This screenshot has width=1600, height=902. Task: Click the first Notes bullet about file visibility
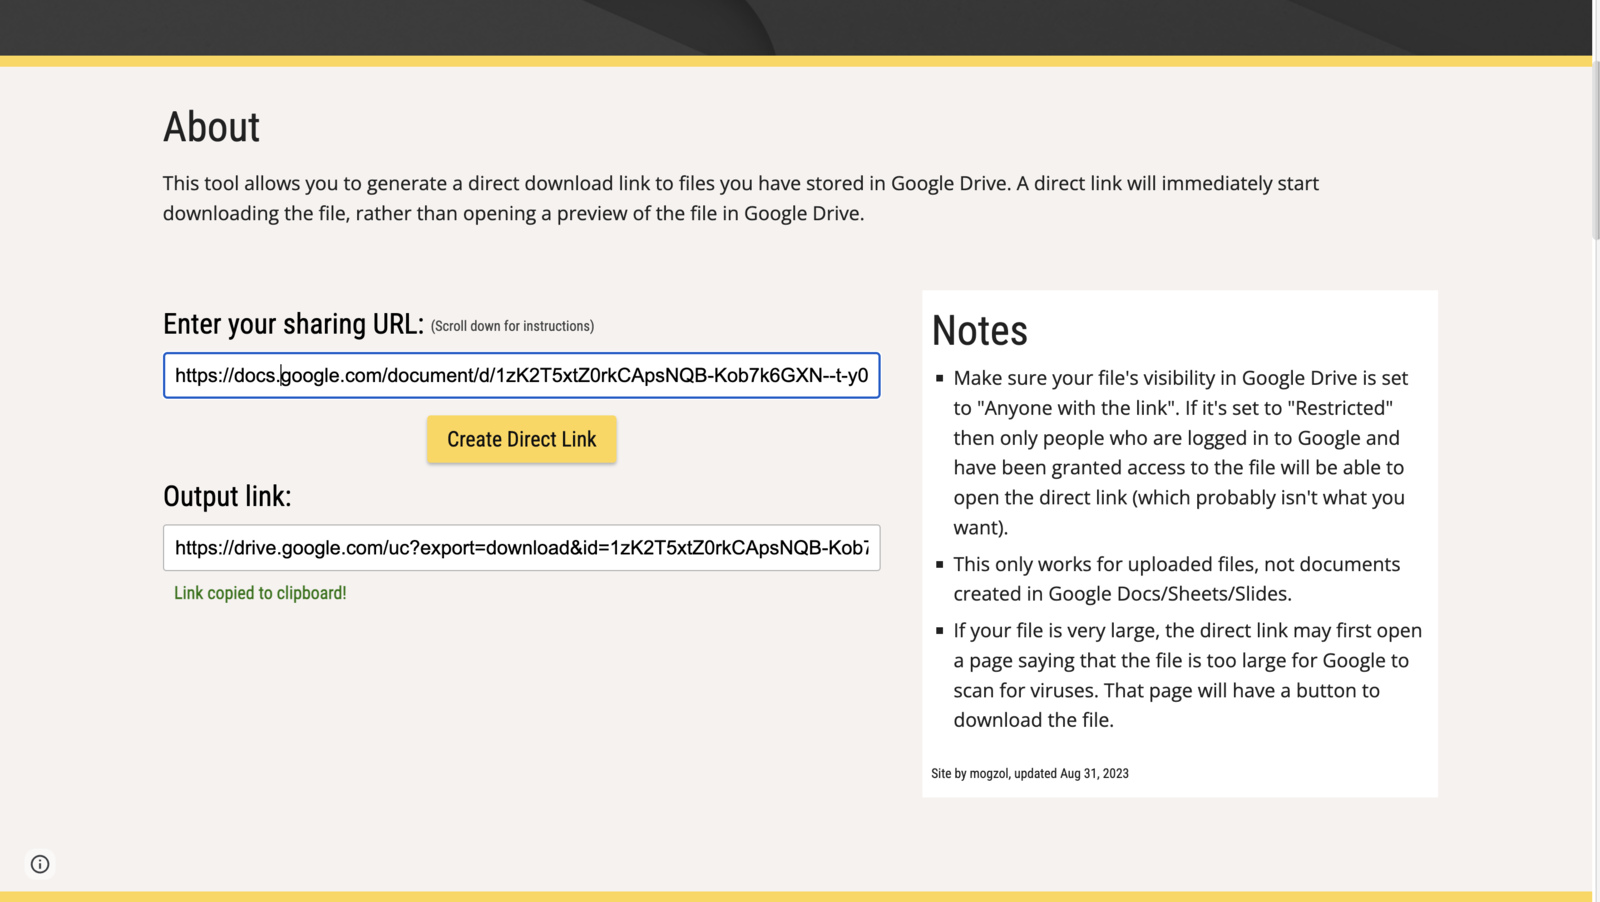pos(1180,452)
